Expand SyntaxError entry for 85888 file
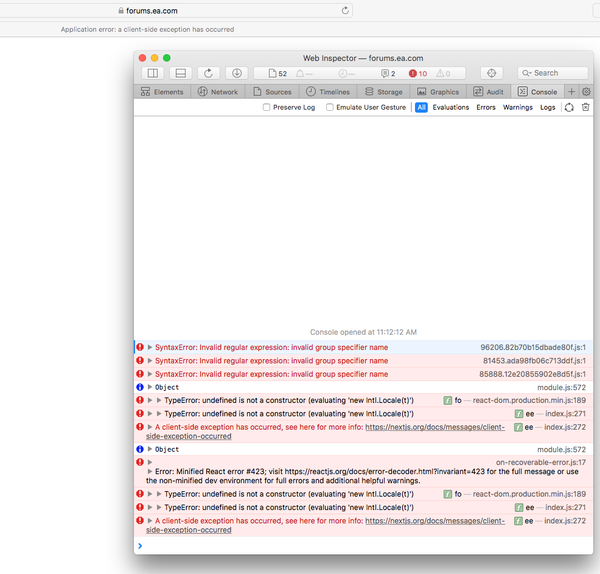 coord(150,374)
